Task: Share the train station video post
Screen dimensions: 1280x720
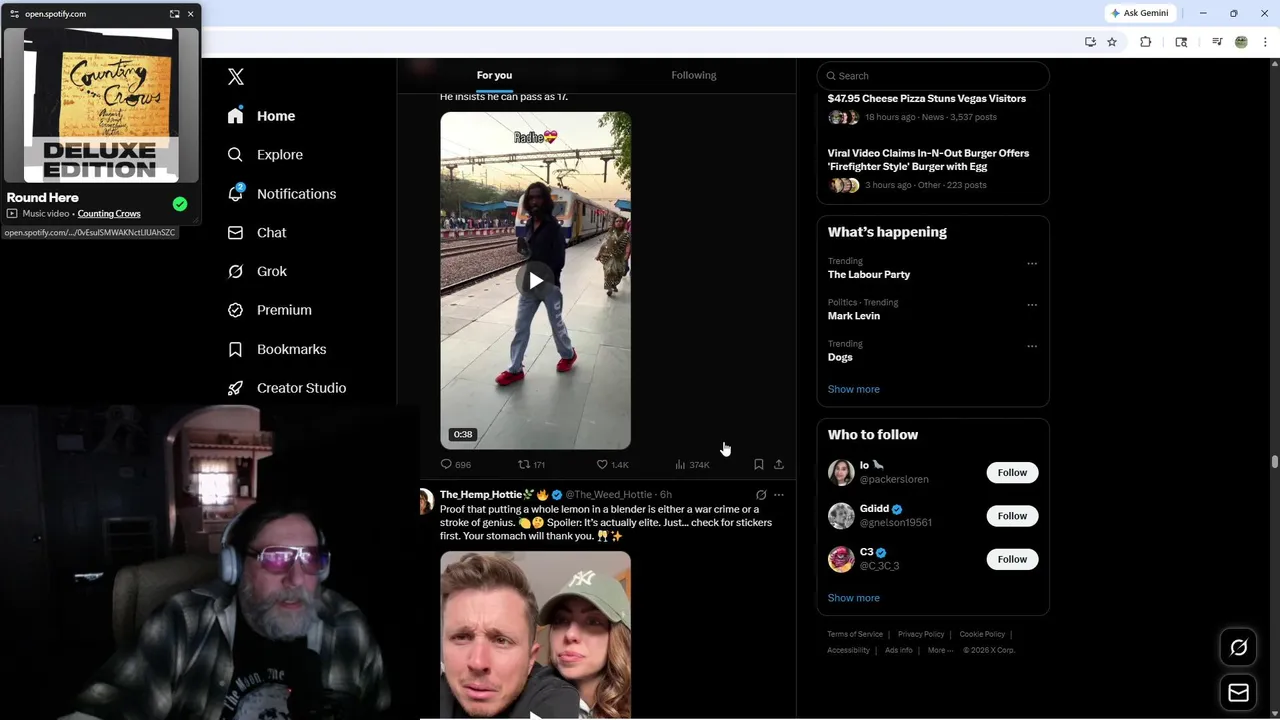Action: 779,465
